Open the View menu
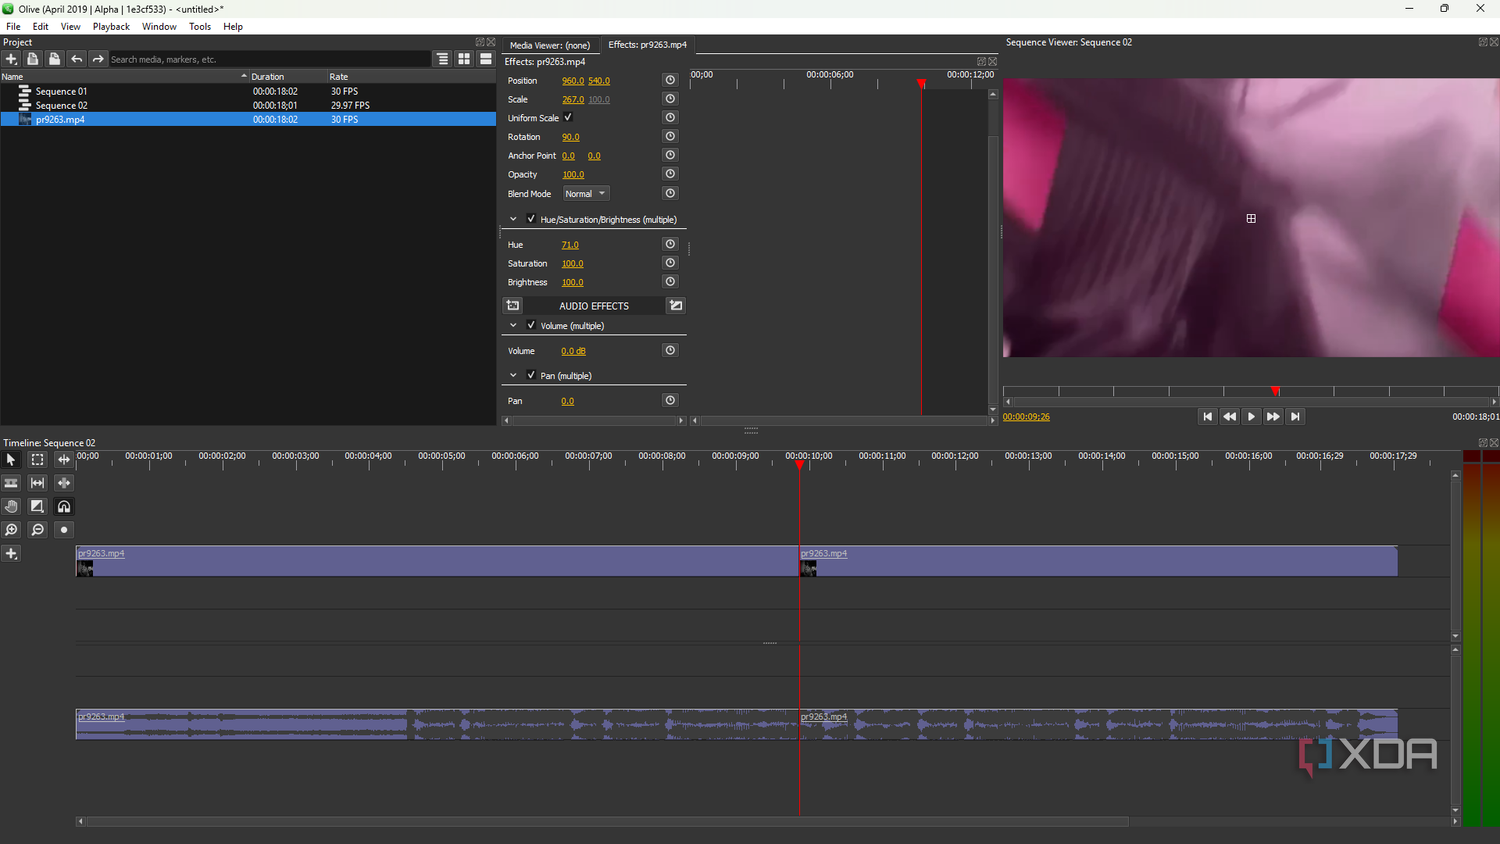Screen dimensions: 1500x844 [70, 27]
